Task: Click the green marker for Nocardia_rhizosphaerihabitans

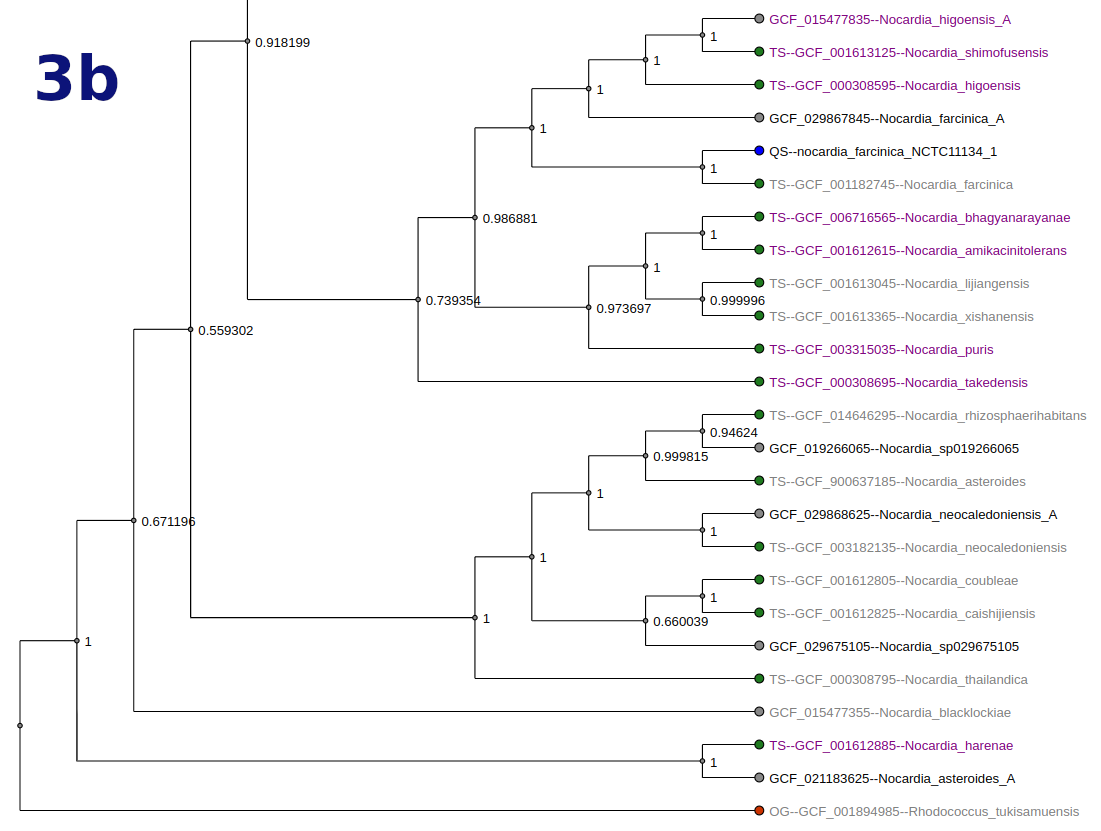Action: [x=759, y=414]
